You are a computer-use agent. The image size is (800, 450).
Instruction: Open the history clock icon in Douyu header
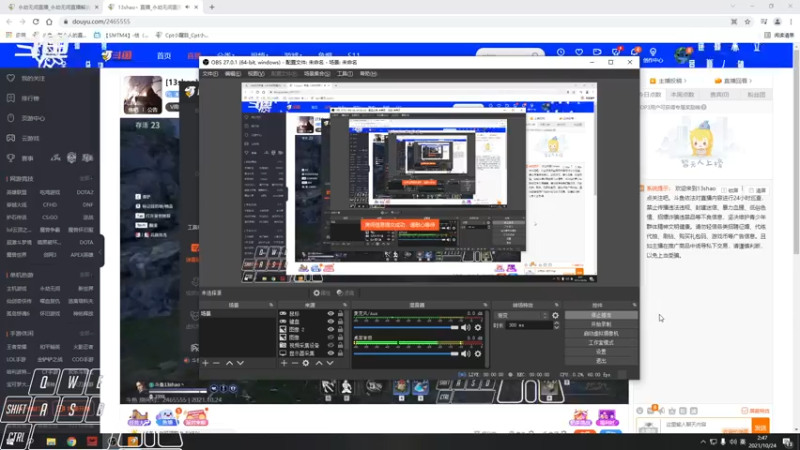pos(561,52)
